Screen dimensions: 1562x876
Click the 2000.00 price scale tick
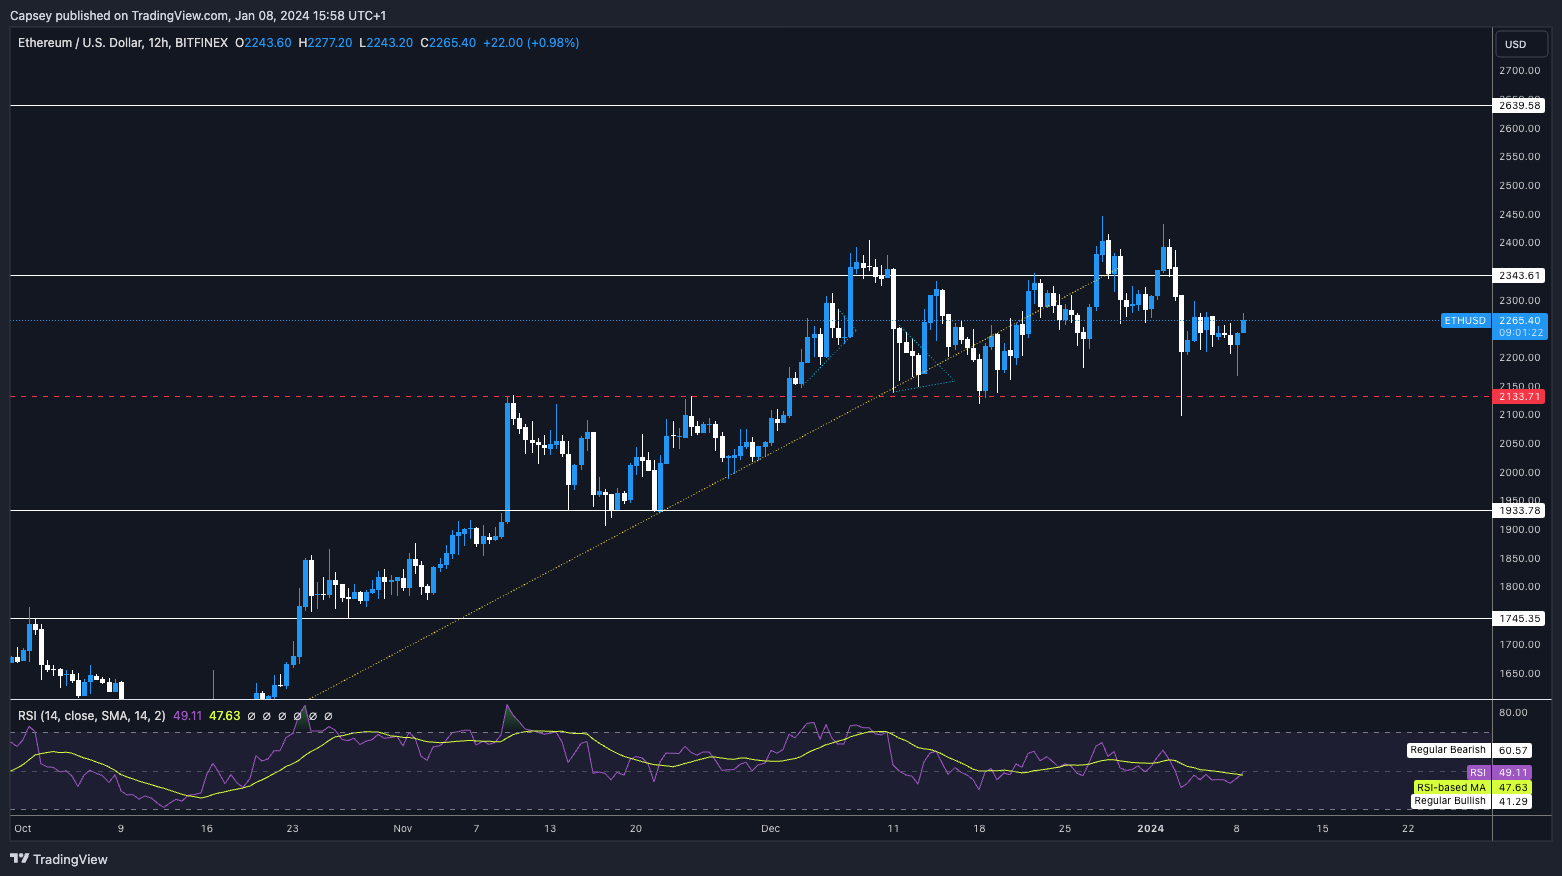pyautogui.click(x=1519, y=473)
